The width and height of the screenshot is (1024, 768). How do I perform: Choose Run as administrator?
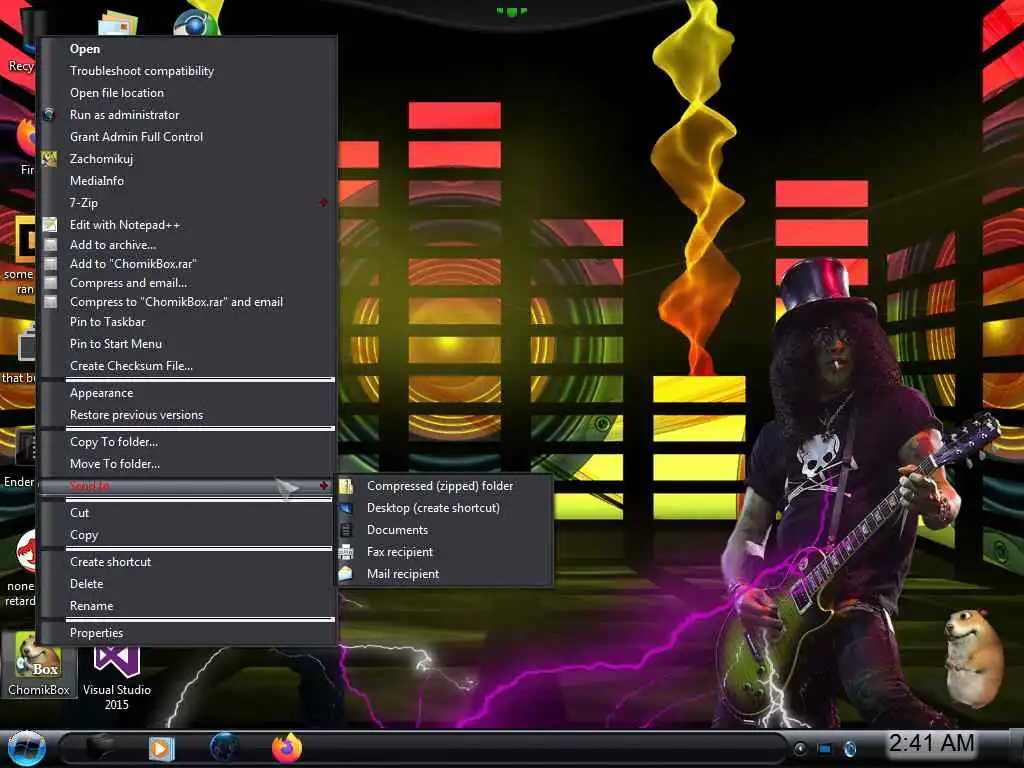(x=187, y=115)
